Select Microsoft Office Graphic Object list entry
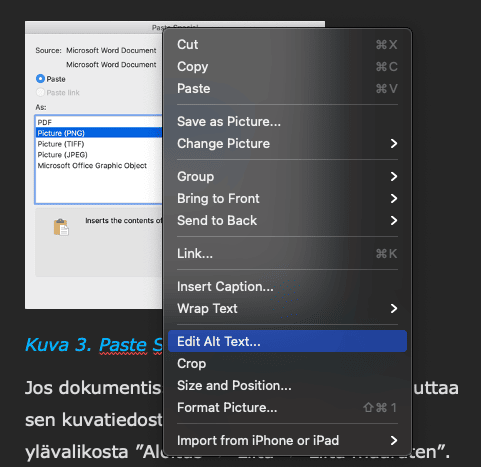 click(x=99, y=166)
